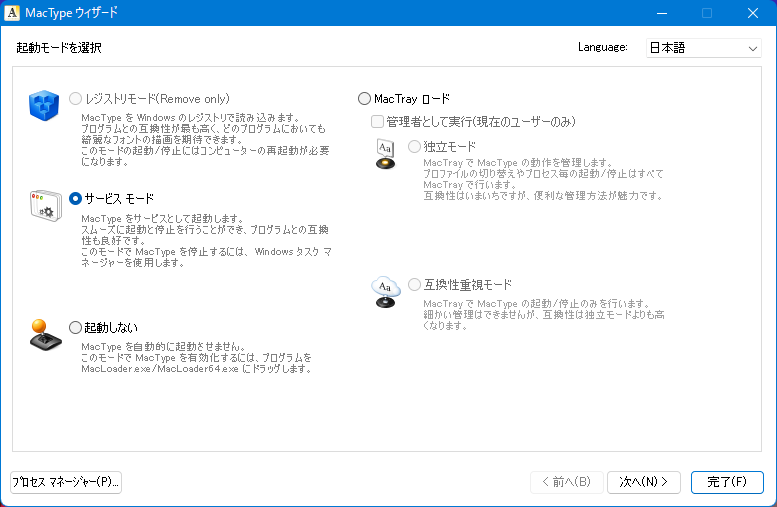Click the 互換性重視モード cloud Aa icon
Viewport: 777px width, 507px height.
[x=386, y=292]
